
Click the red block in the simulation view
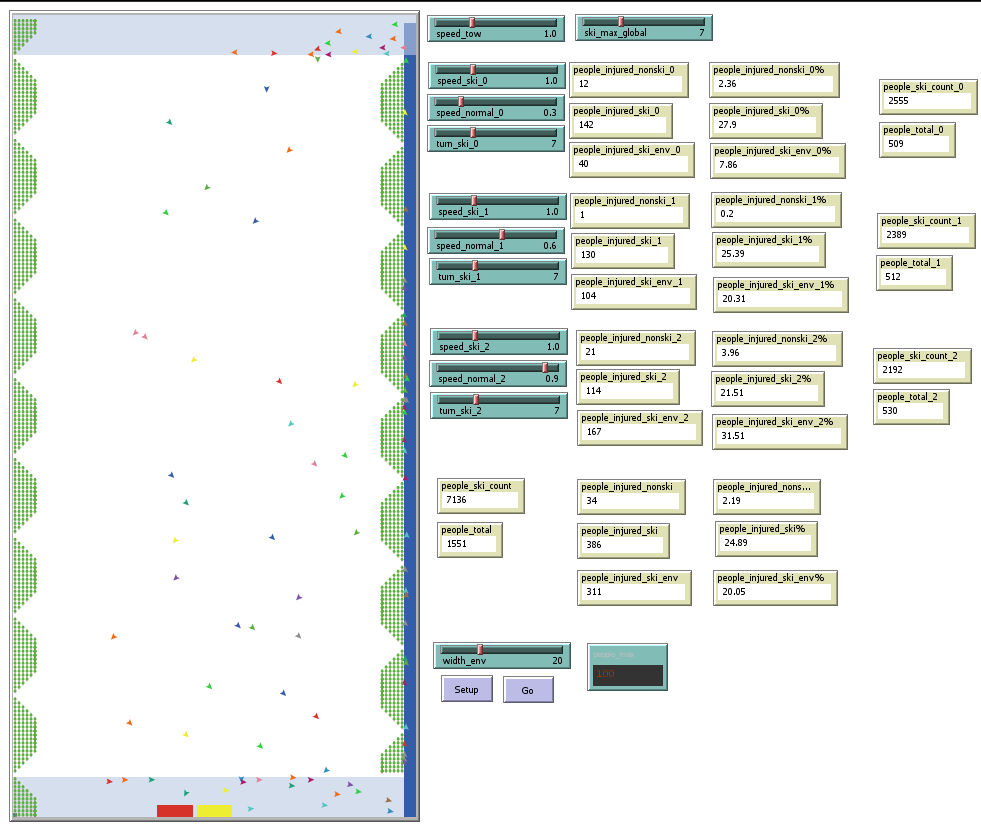(174, 811)
